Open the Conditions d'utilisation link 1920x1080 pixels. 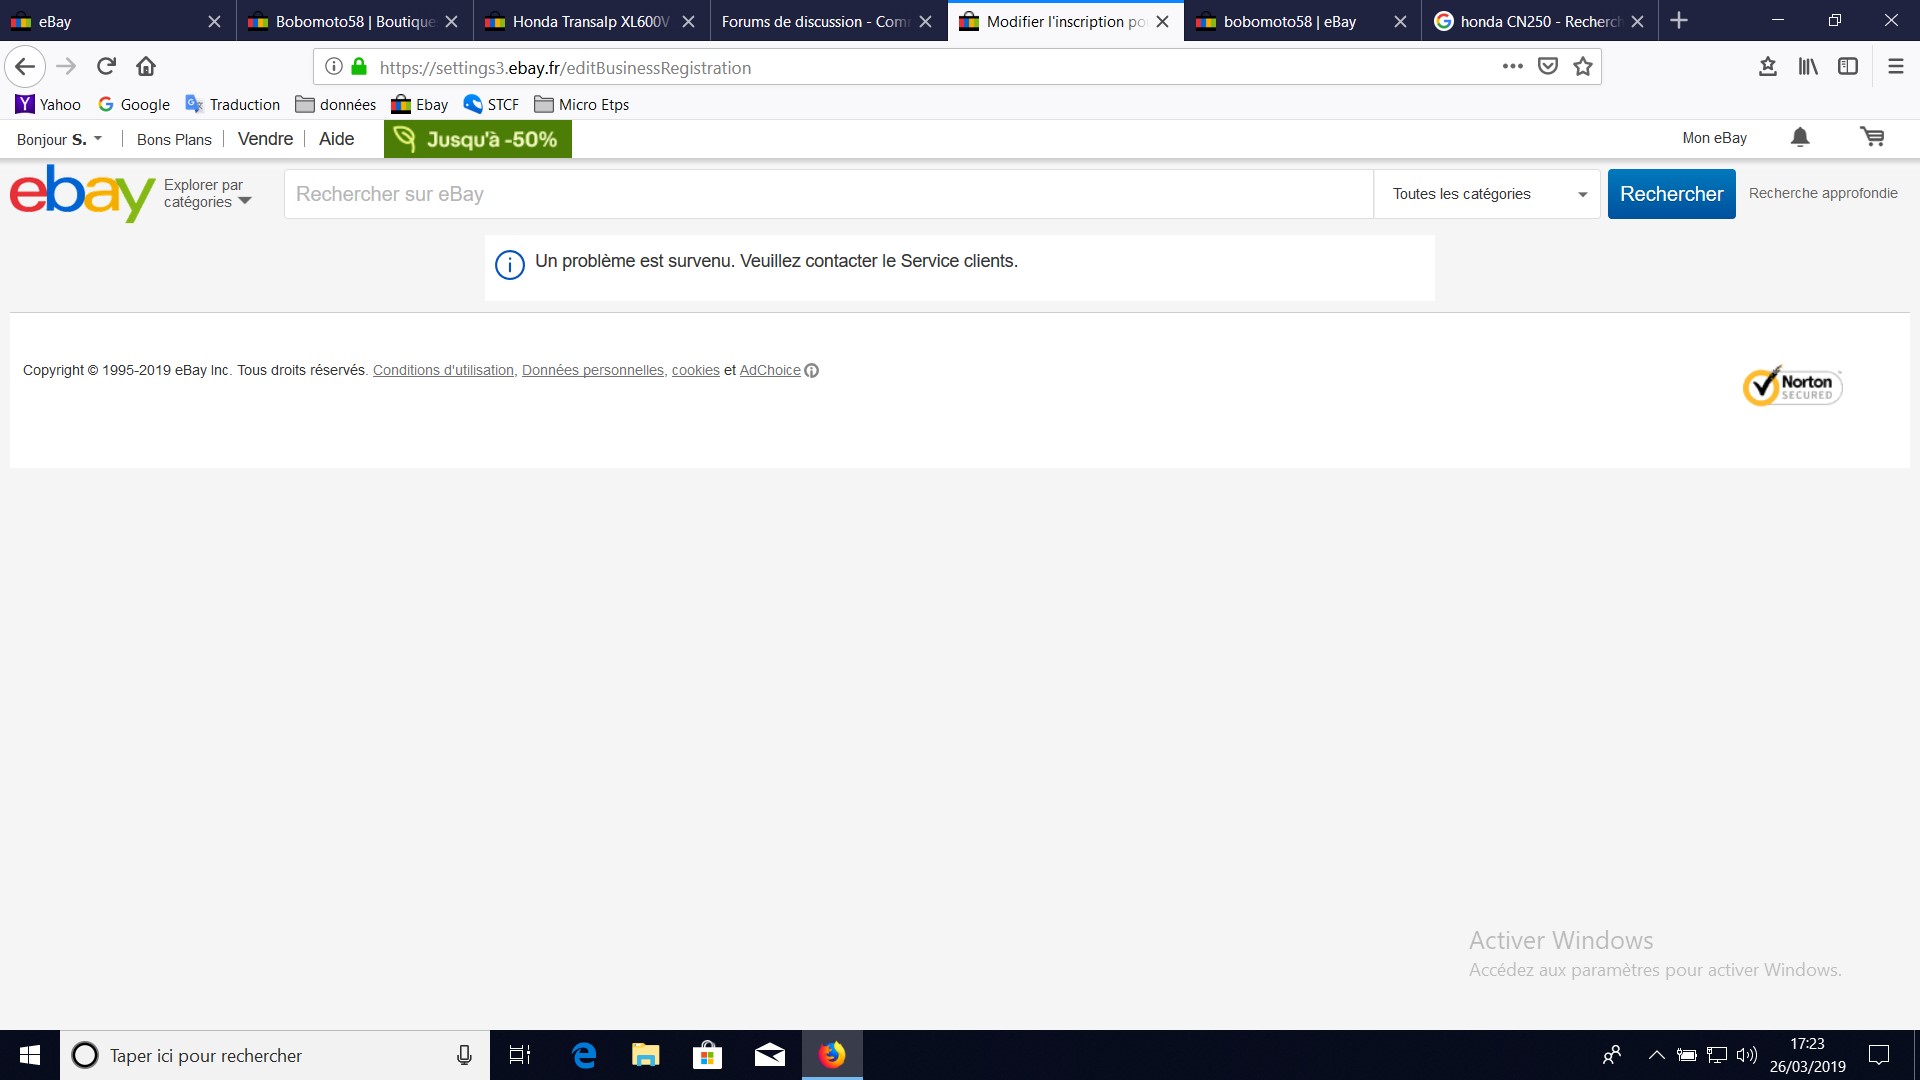[443, 371]
